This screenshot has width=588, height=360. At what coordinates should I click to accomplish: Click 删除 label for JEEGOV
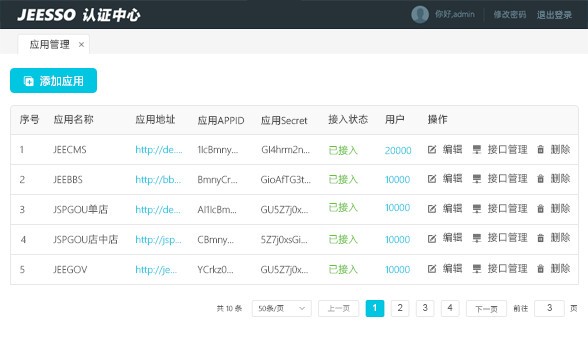(560, 268)
